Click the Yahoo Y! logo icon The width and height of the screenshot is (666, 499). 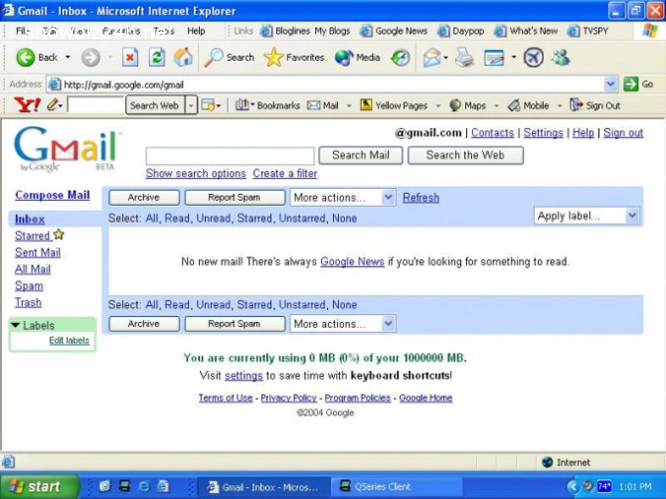pos(27,105)
